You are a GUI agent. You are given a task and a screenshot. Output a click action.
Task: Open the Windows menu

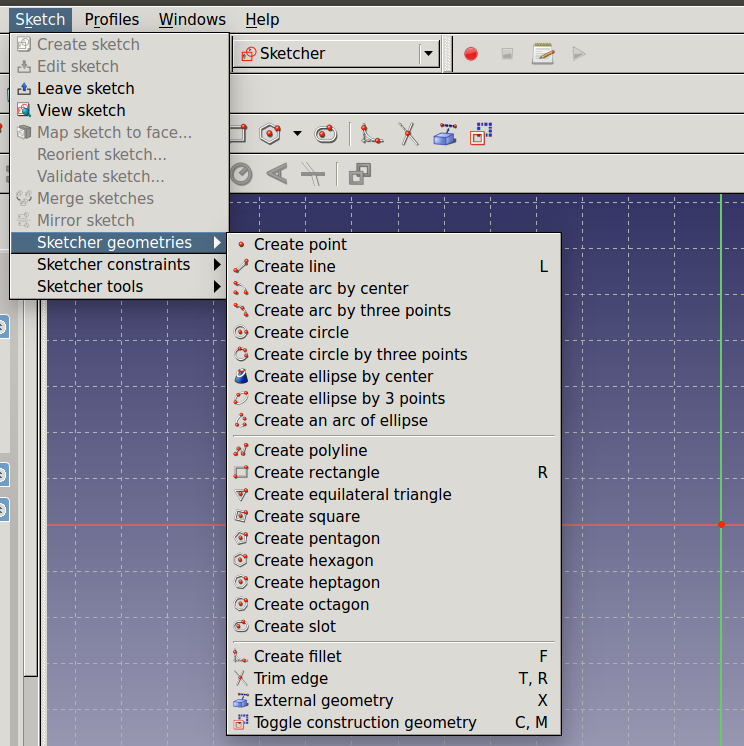click(192, 20)
